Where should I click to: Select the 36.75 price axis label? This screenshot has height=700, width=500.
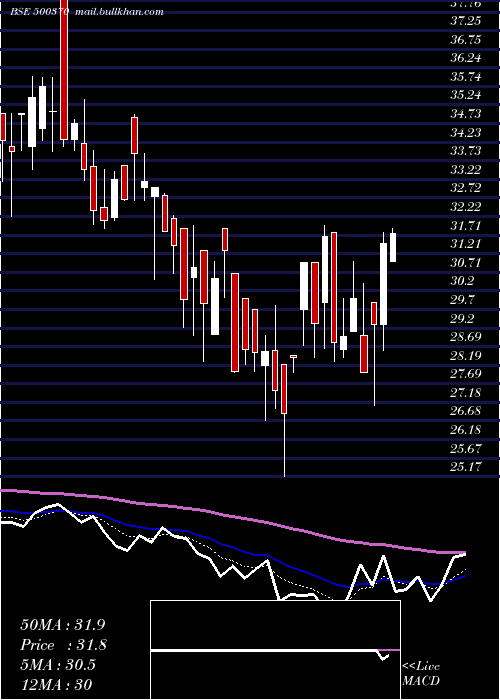coord(466,40)
